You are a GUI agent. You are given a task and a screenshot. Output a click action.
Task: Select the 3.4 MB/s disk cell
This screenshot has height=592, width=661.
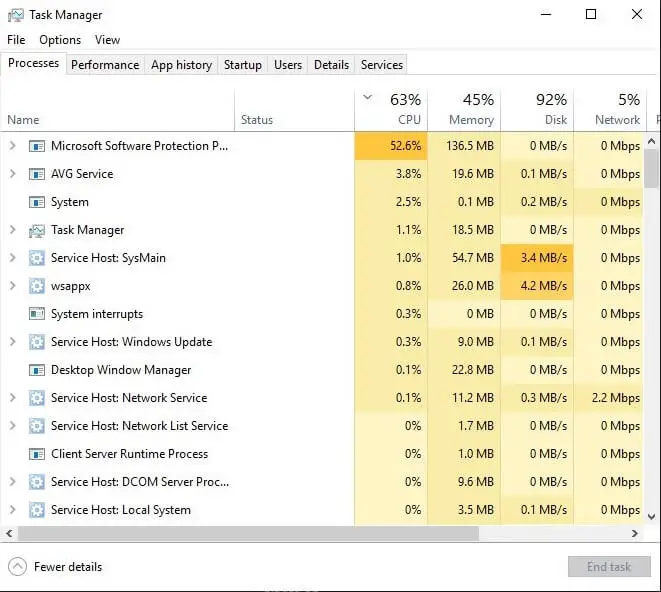click(537, 258)
